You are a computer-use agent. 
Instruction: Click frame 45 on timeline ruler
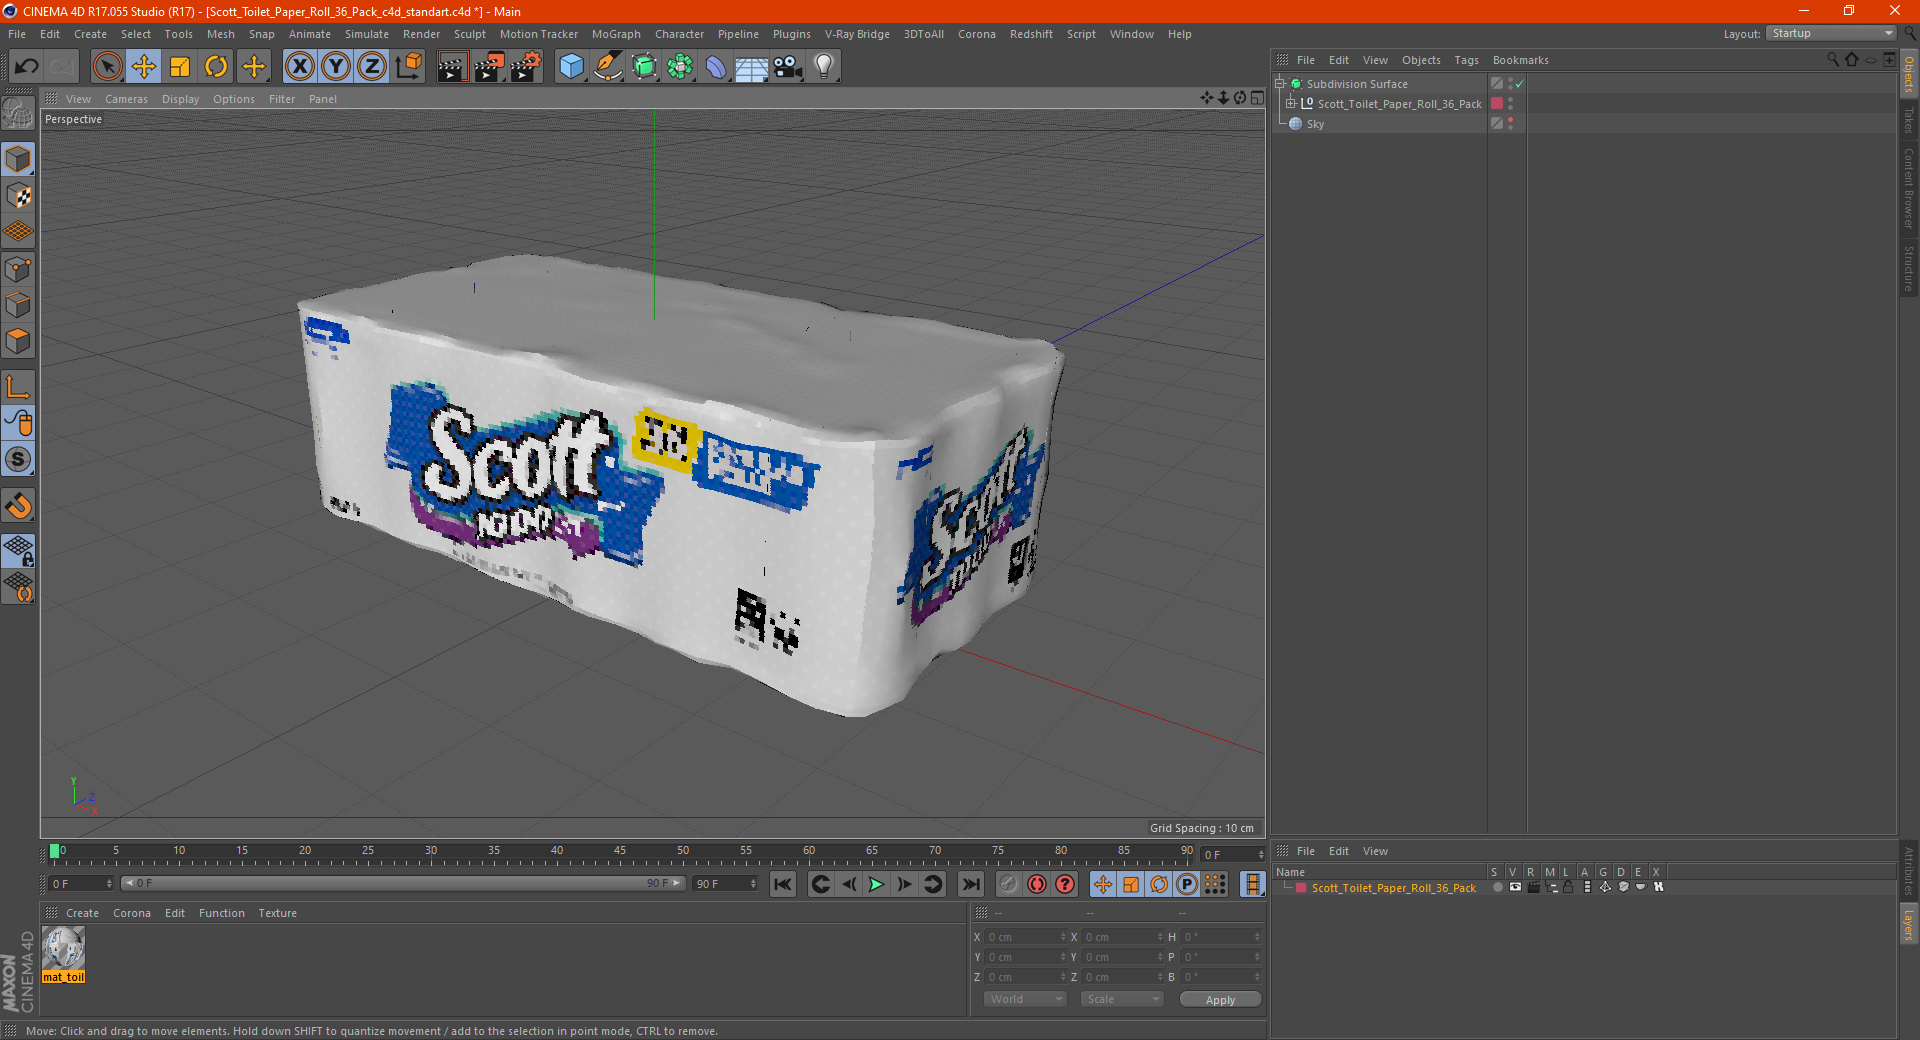[x=620, y=851]
